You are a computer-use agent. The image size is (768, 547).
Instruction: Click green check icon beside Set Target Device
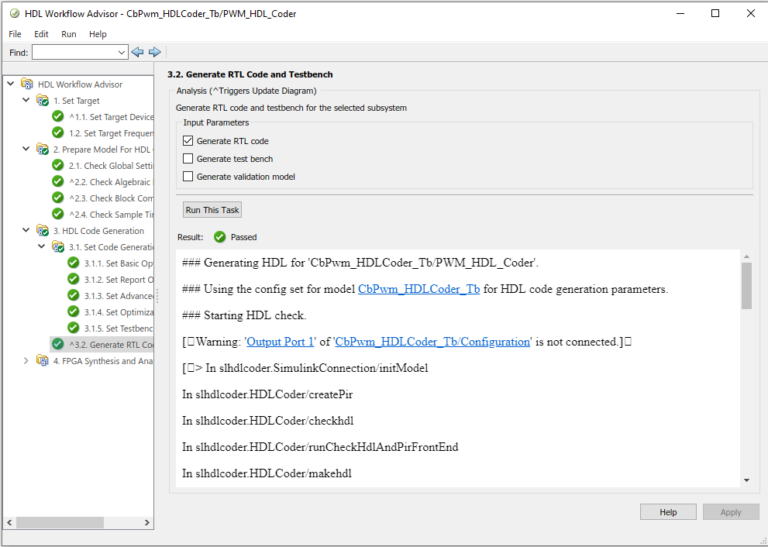coord(58,117)
